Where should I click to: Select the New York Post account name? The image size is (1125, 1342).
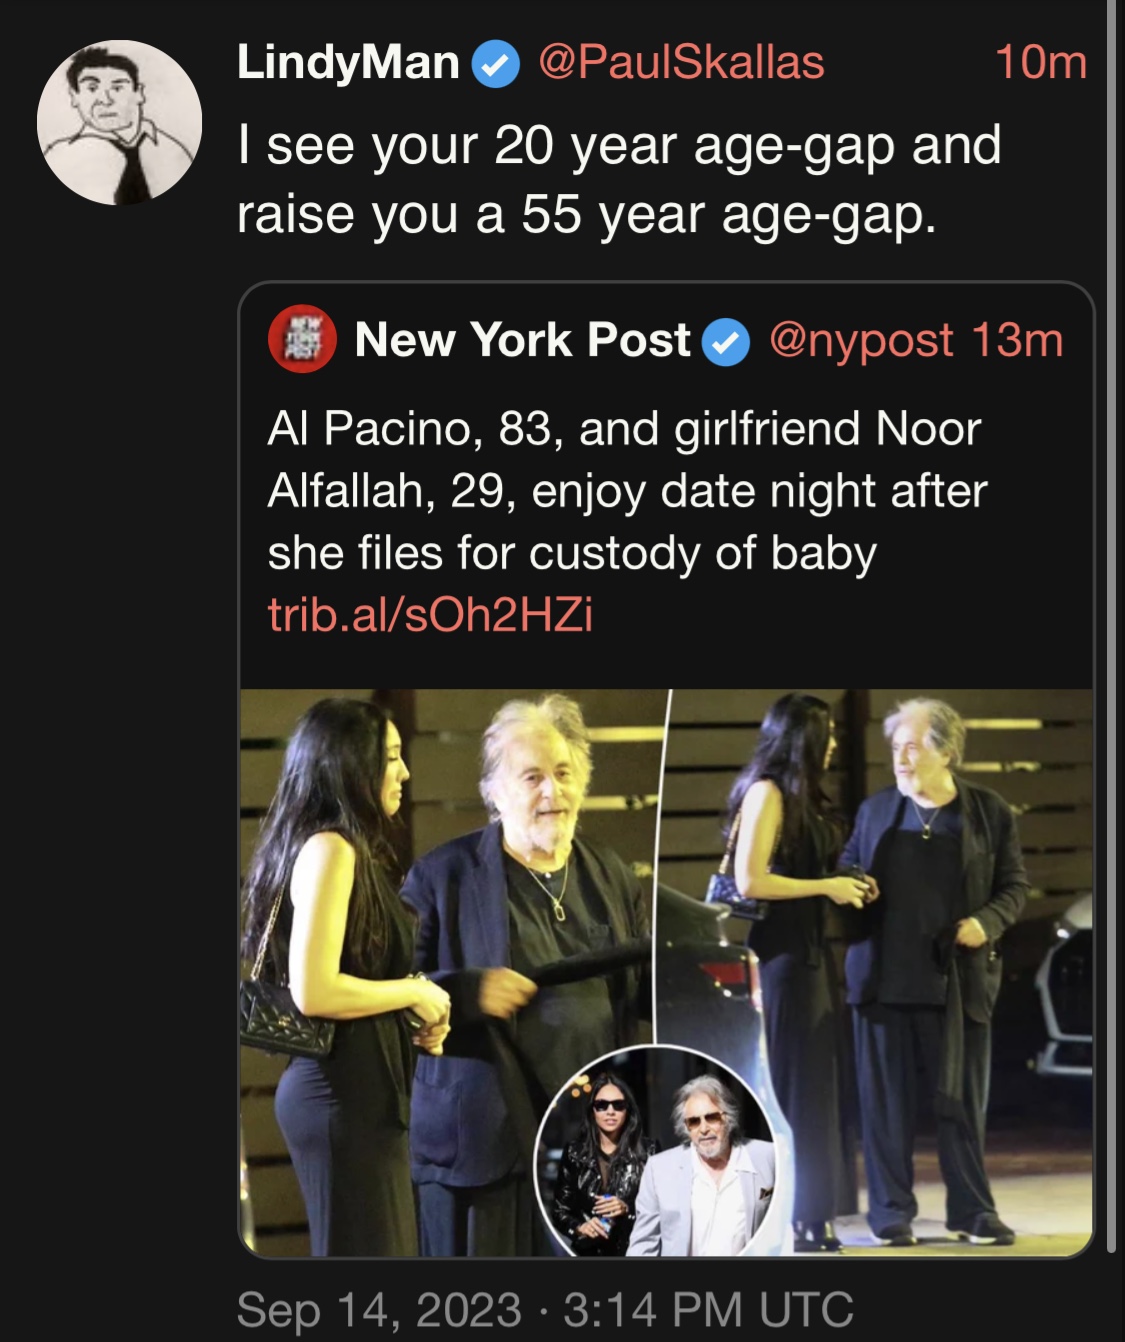(522, 340)
